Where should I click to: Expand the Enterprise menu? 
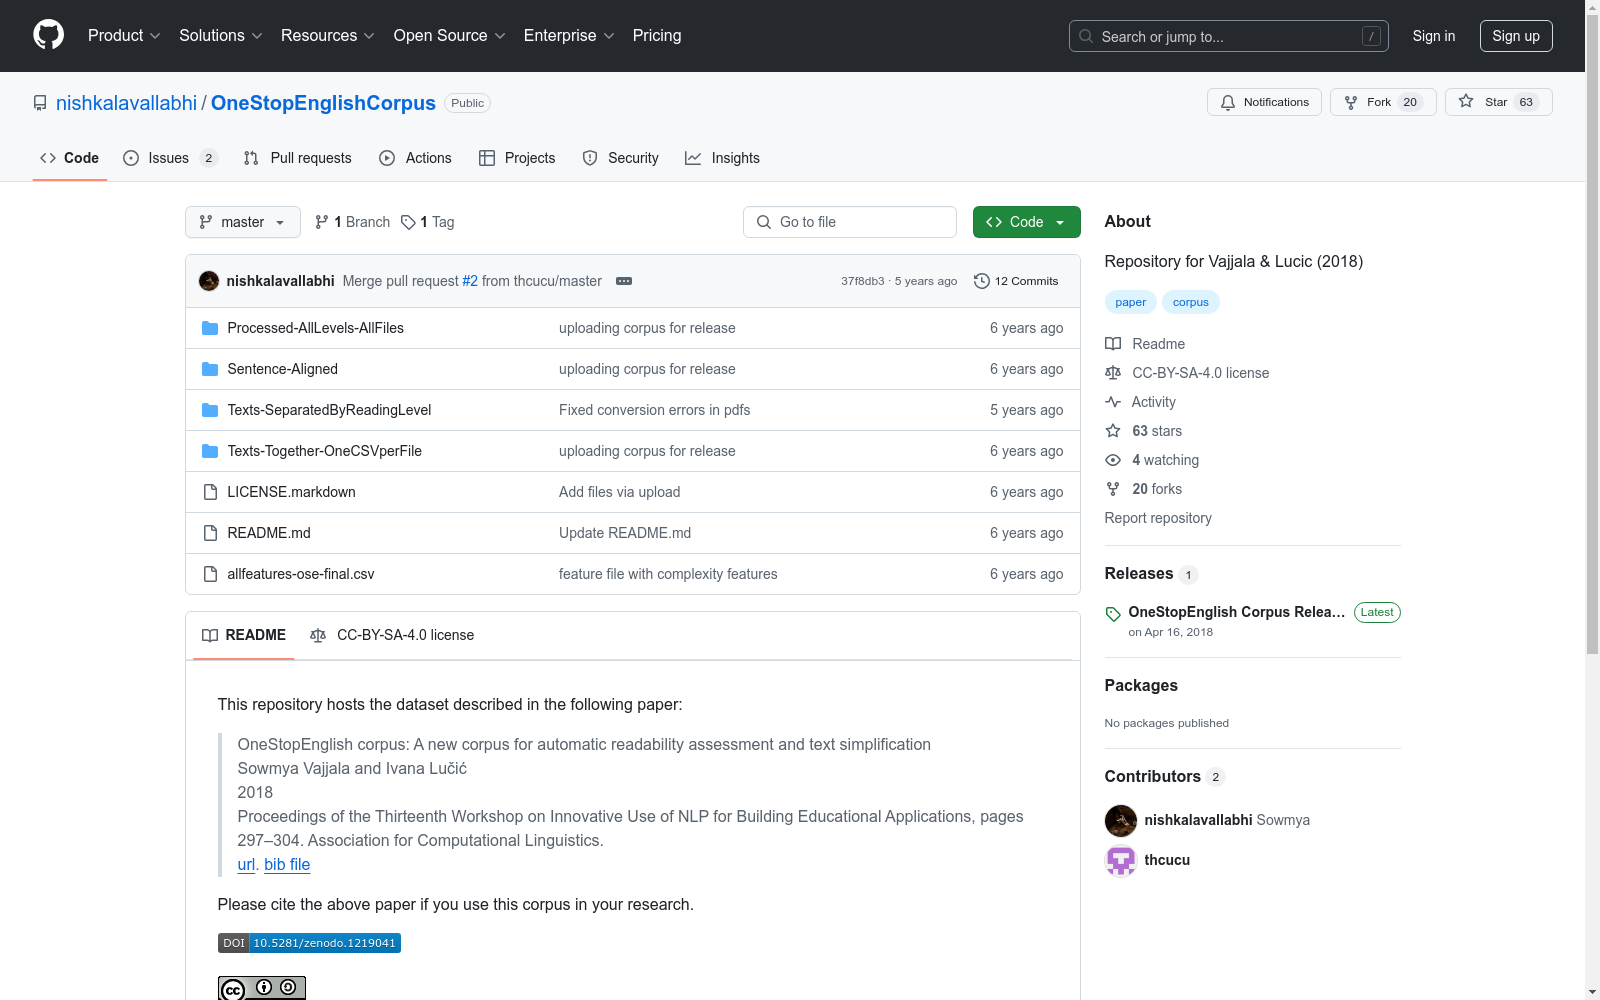tap(569, 36)
